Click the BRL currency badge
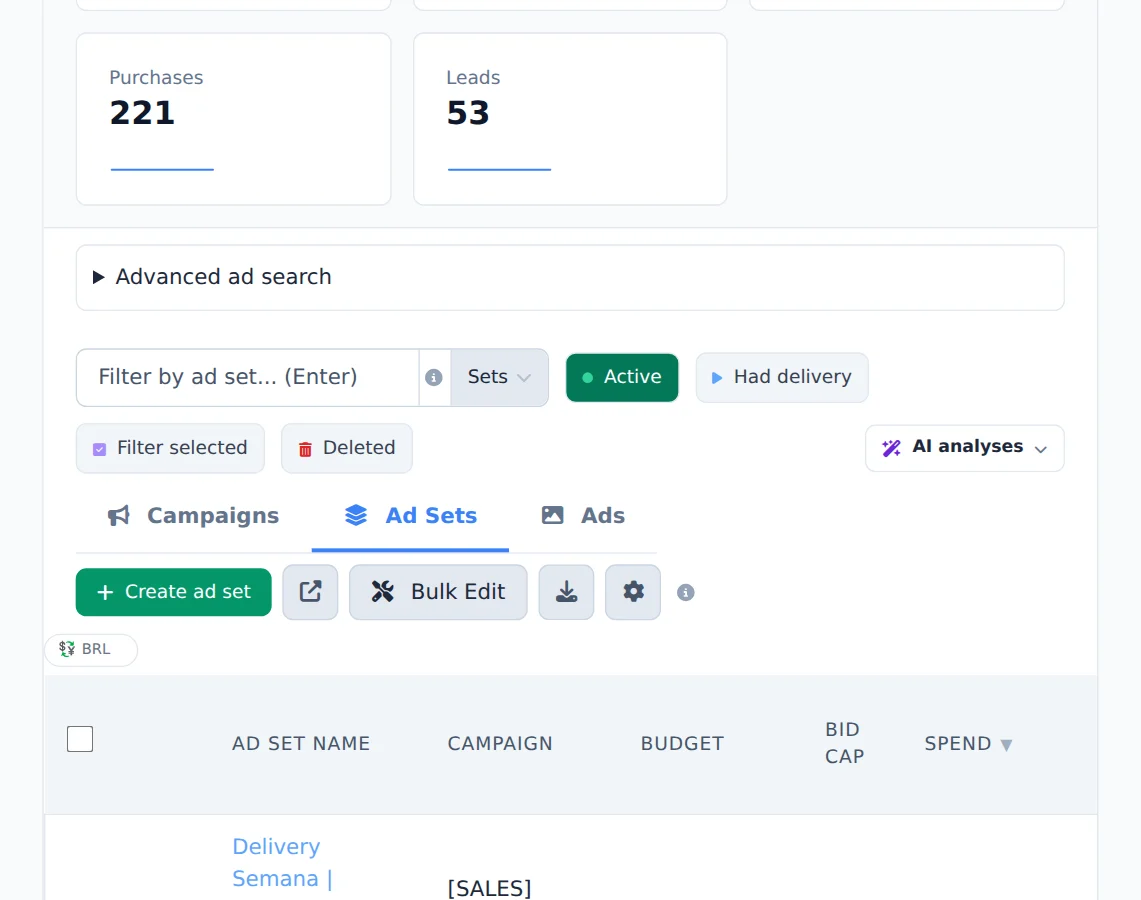 (91, 649)
